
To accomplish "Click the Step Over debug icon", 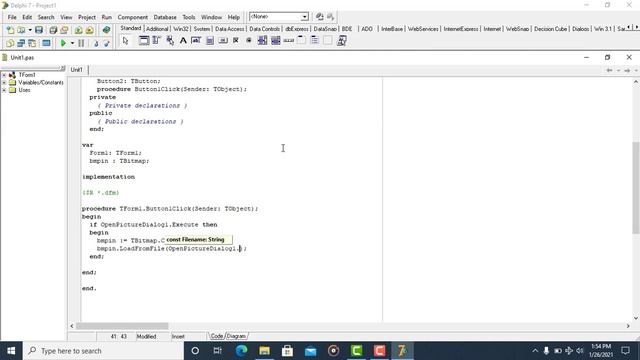I will click(107, 43).
